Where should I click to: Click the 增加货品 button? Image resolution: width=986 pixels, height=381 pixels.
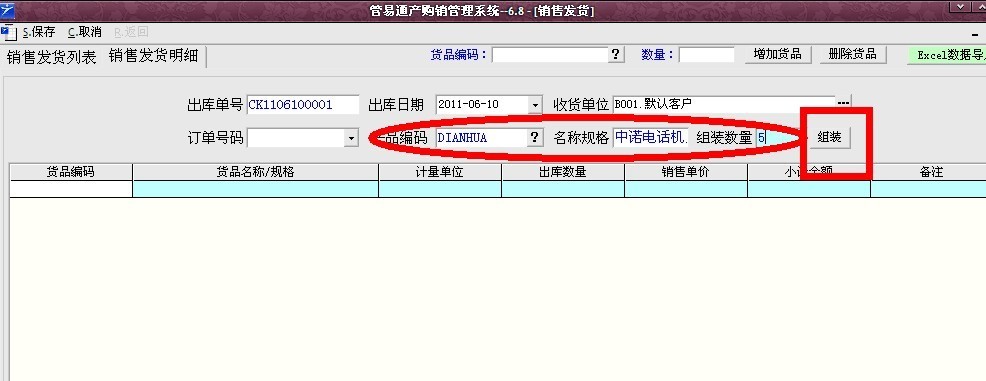tap(778, 54)
